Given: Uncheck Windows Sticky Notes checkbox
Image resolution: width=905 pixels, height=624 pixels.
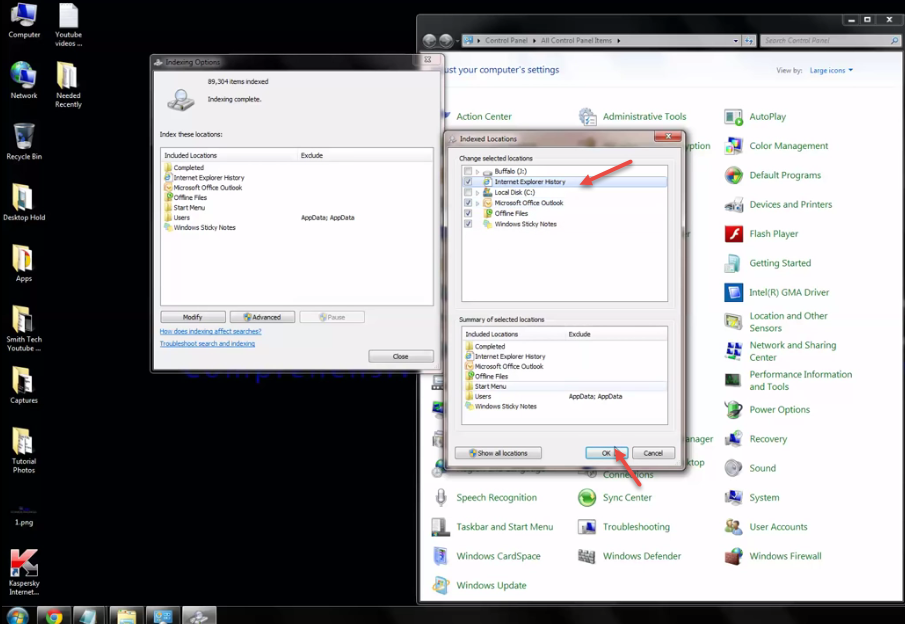Looking at the screenshot, I should tap(468, 224).
